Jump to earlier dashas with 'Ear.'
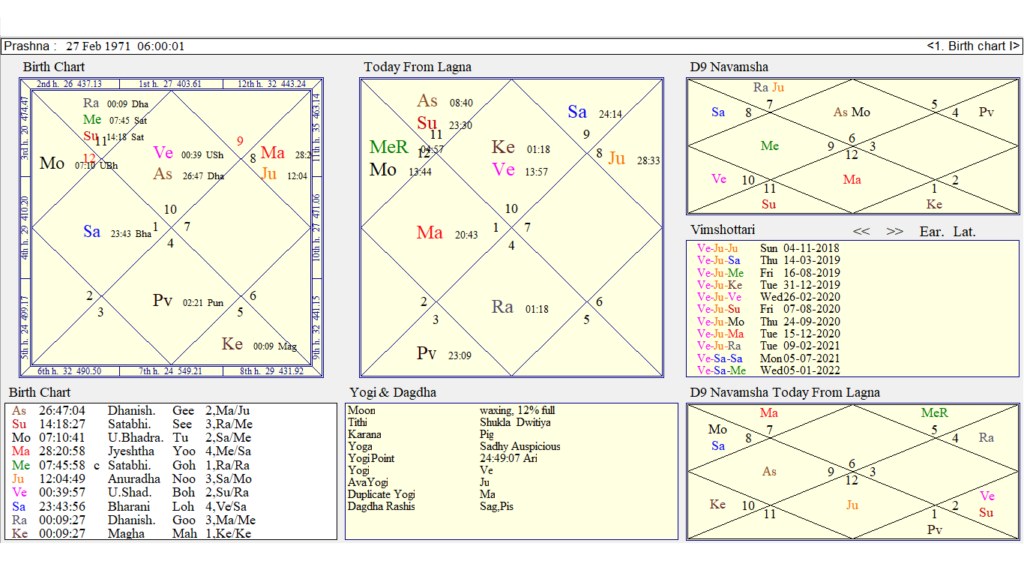This screenshot has height=576, width=1024. click(931, 232)
